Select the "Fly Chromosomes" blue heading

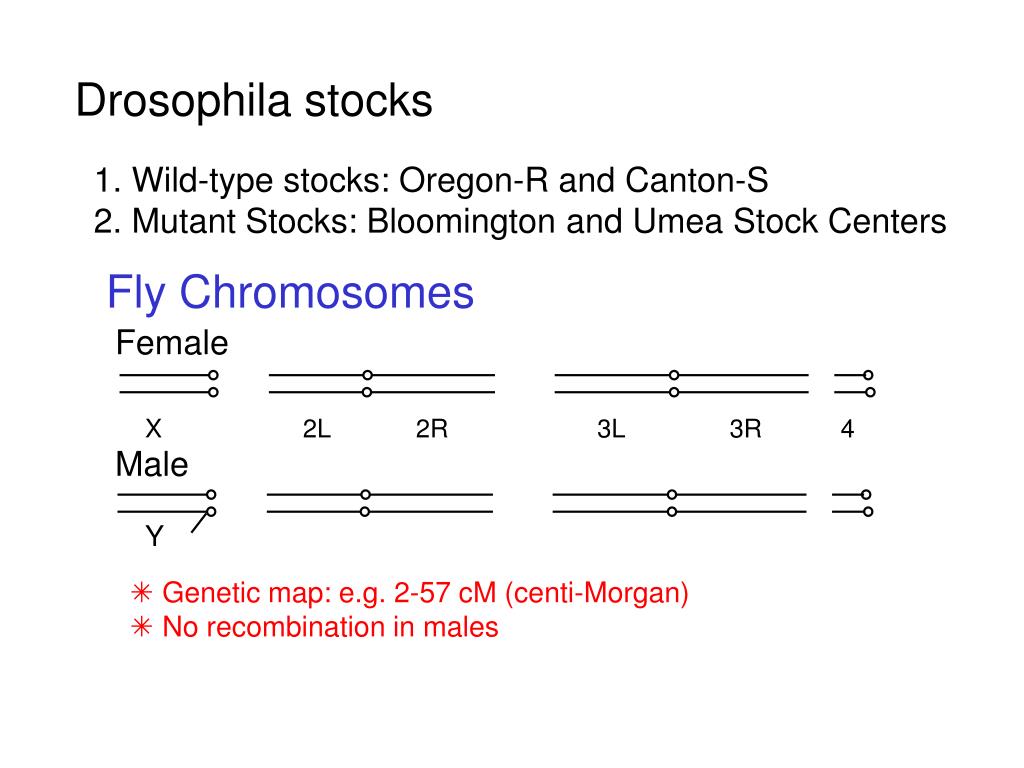pyautogui.click(x=290, y=293)
